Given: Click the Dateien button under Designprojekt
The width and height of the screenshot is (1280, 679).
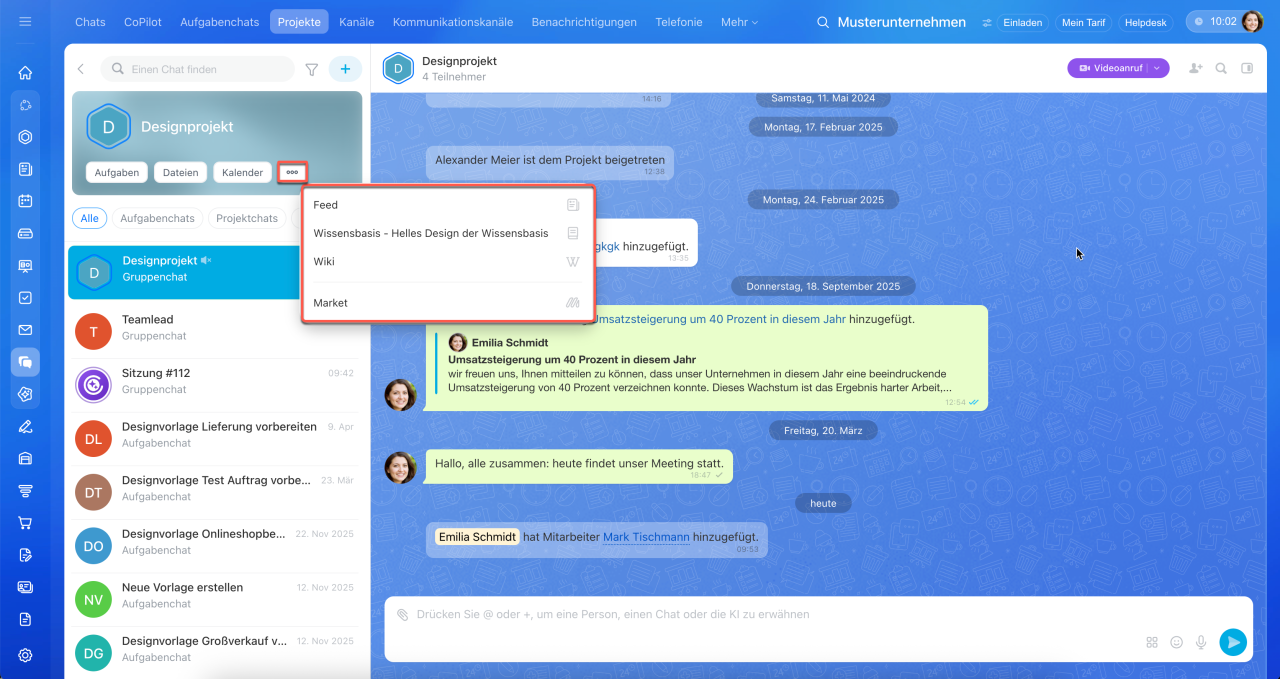Looking at the screenshot, I should (x=181, y=172).
